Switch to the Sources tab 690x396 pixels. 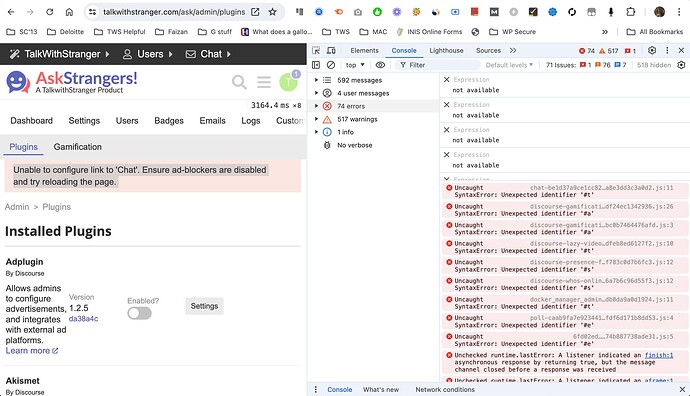click(488, 51)
